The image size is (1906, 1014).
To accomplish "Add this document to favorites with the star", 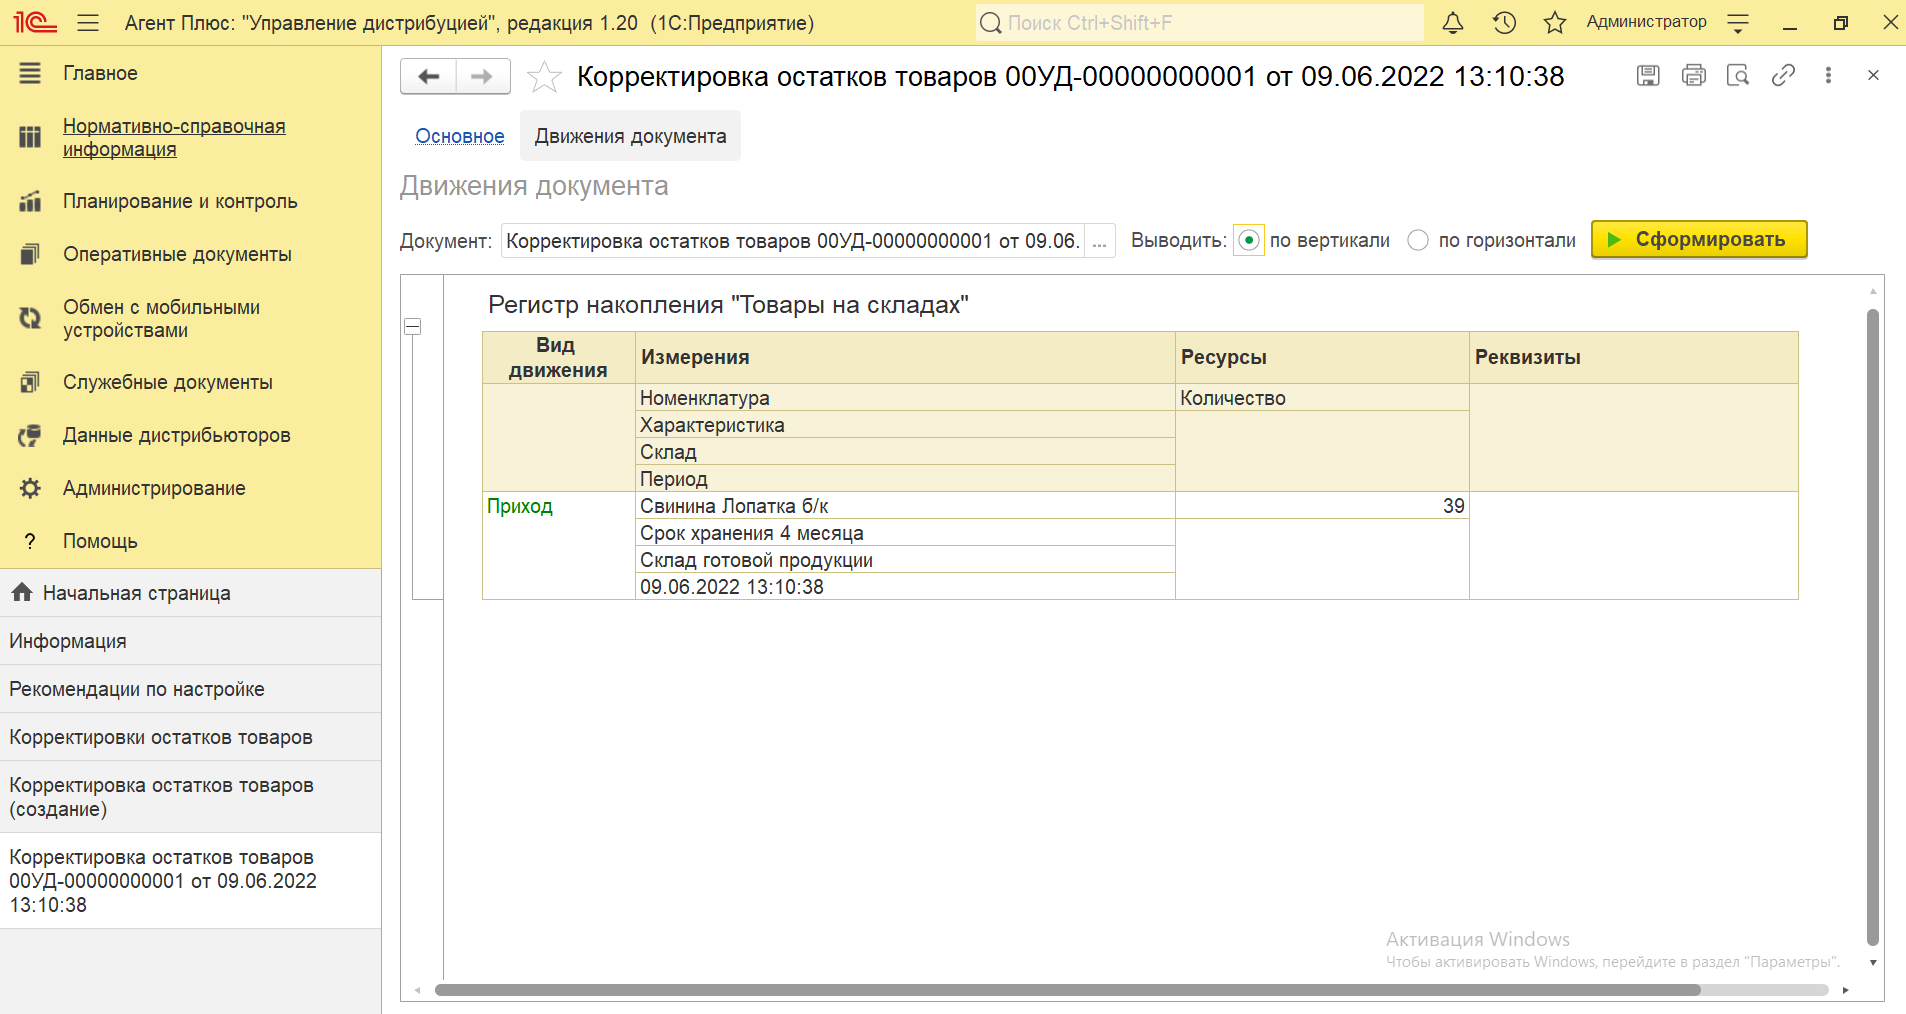I will pyautogui.click(x=544, y=76).
